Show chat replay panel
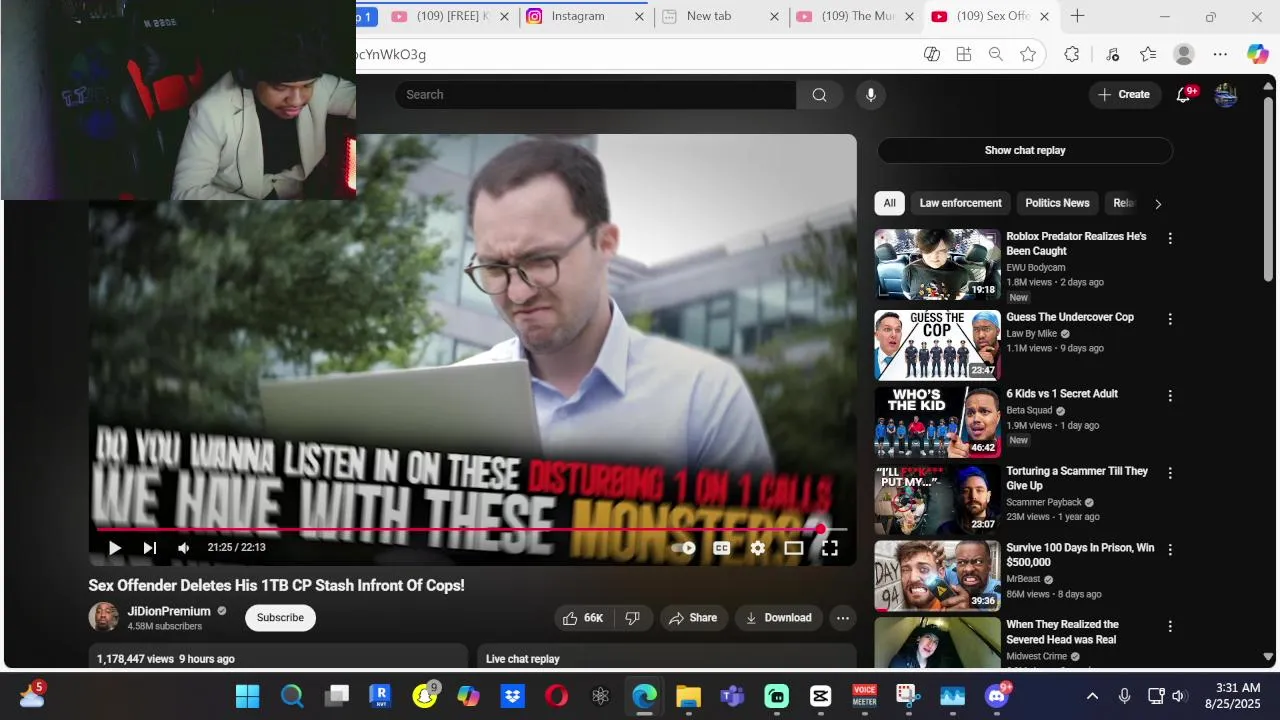This screenshot has height=720, width=1280. 1025,150
